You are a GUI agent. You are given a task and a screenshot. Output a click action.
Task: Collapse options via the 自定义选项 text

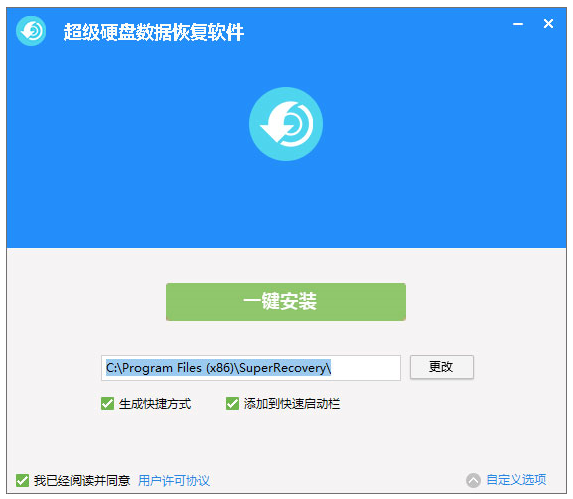tap(516, 480)
